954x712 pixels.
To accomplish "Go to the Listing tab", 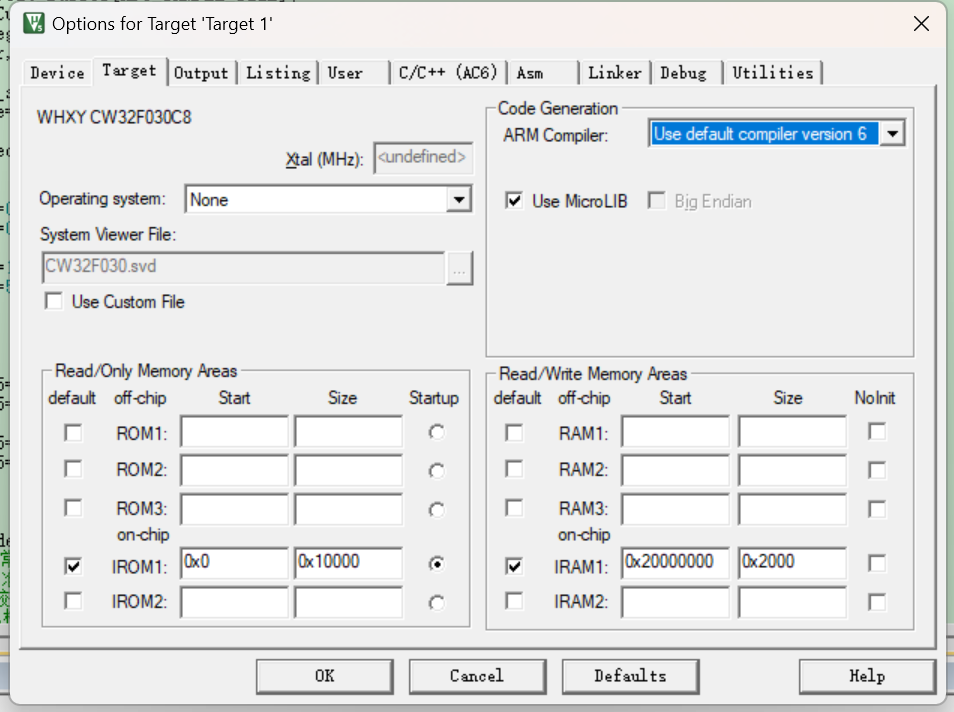I will 279,73.
